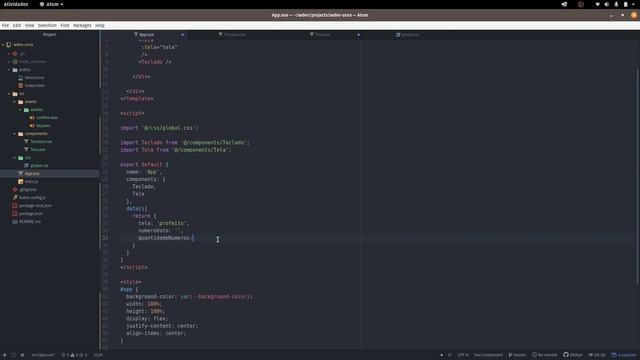
Task: Open the Edit menu
Action: 17,25
